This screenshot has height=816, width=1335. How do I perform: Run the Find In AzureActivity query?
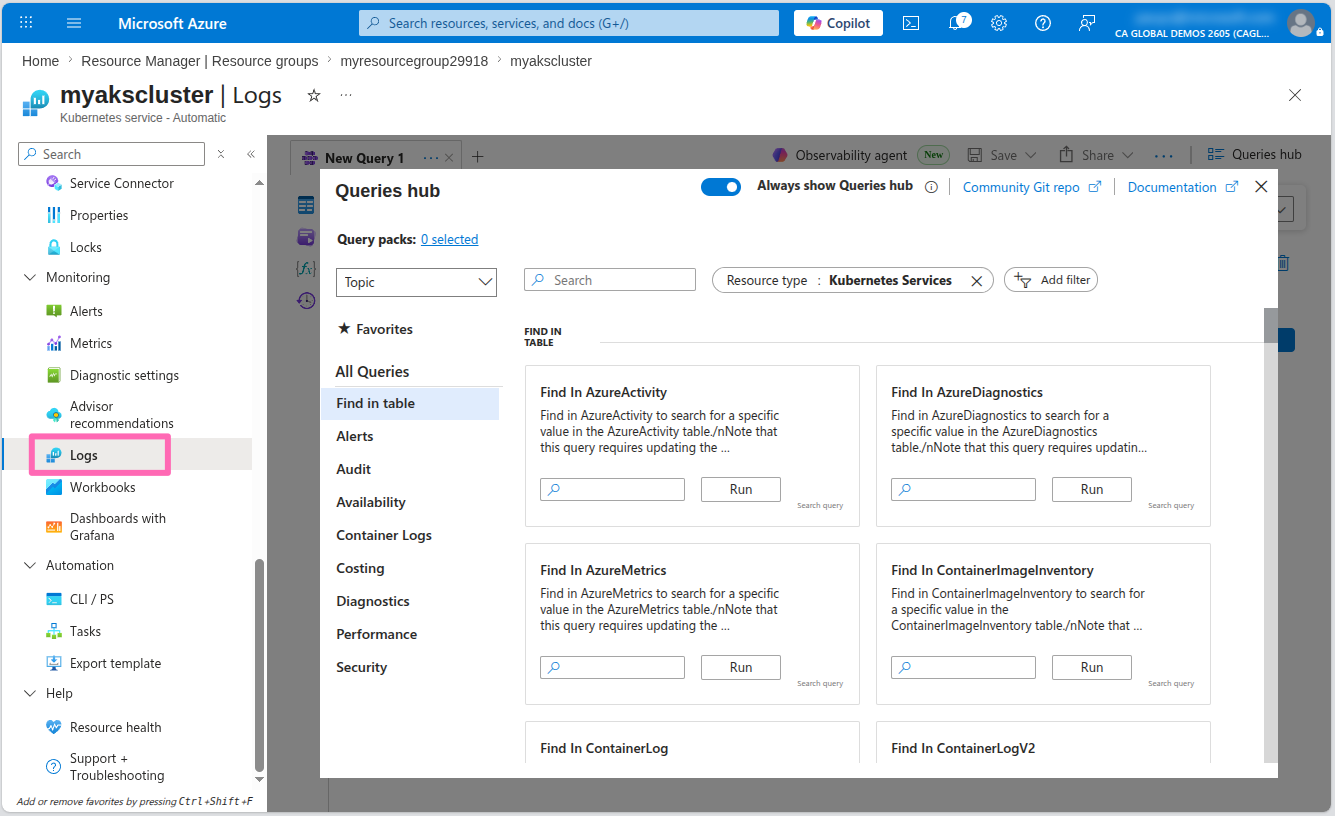pos(741,490)
